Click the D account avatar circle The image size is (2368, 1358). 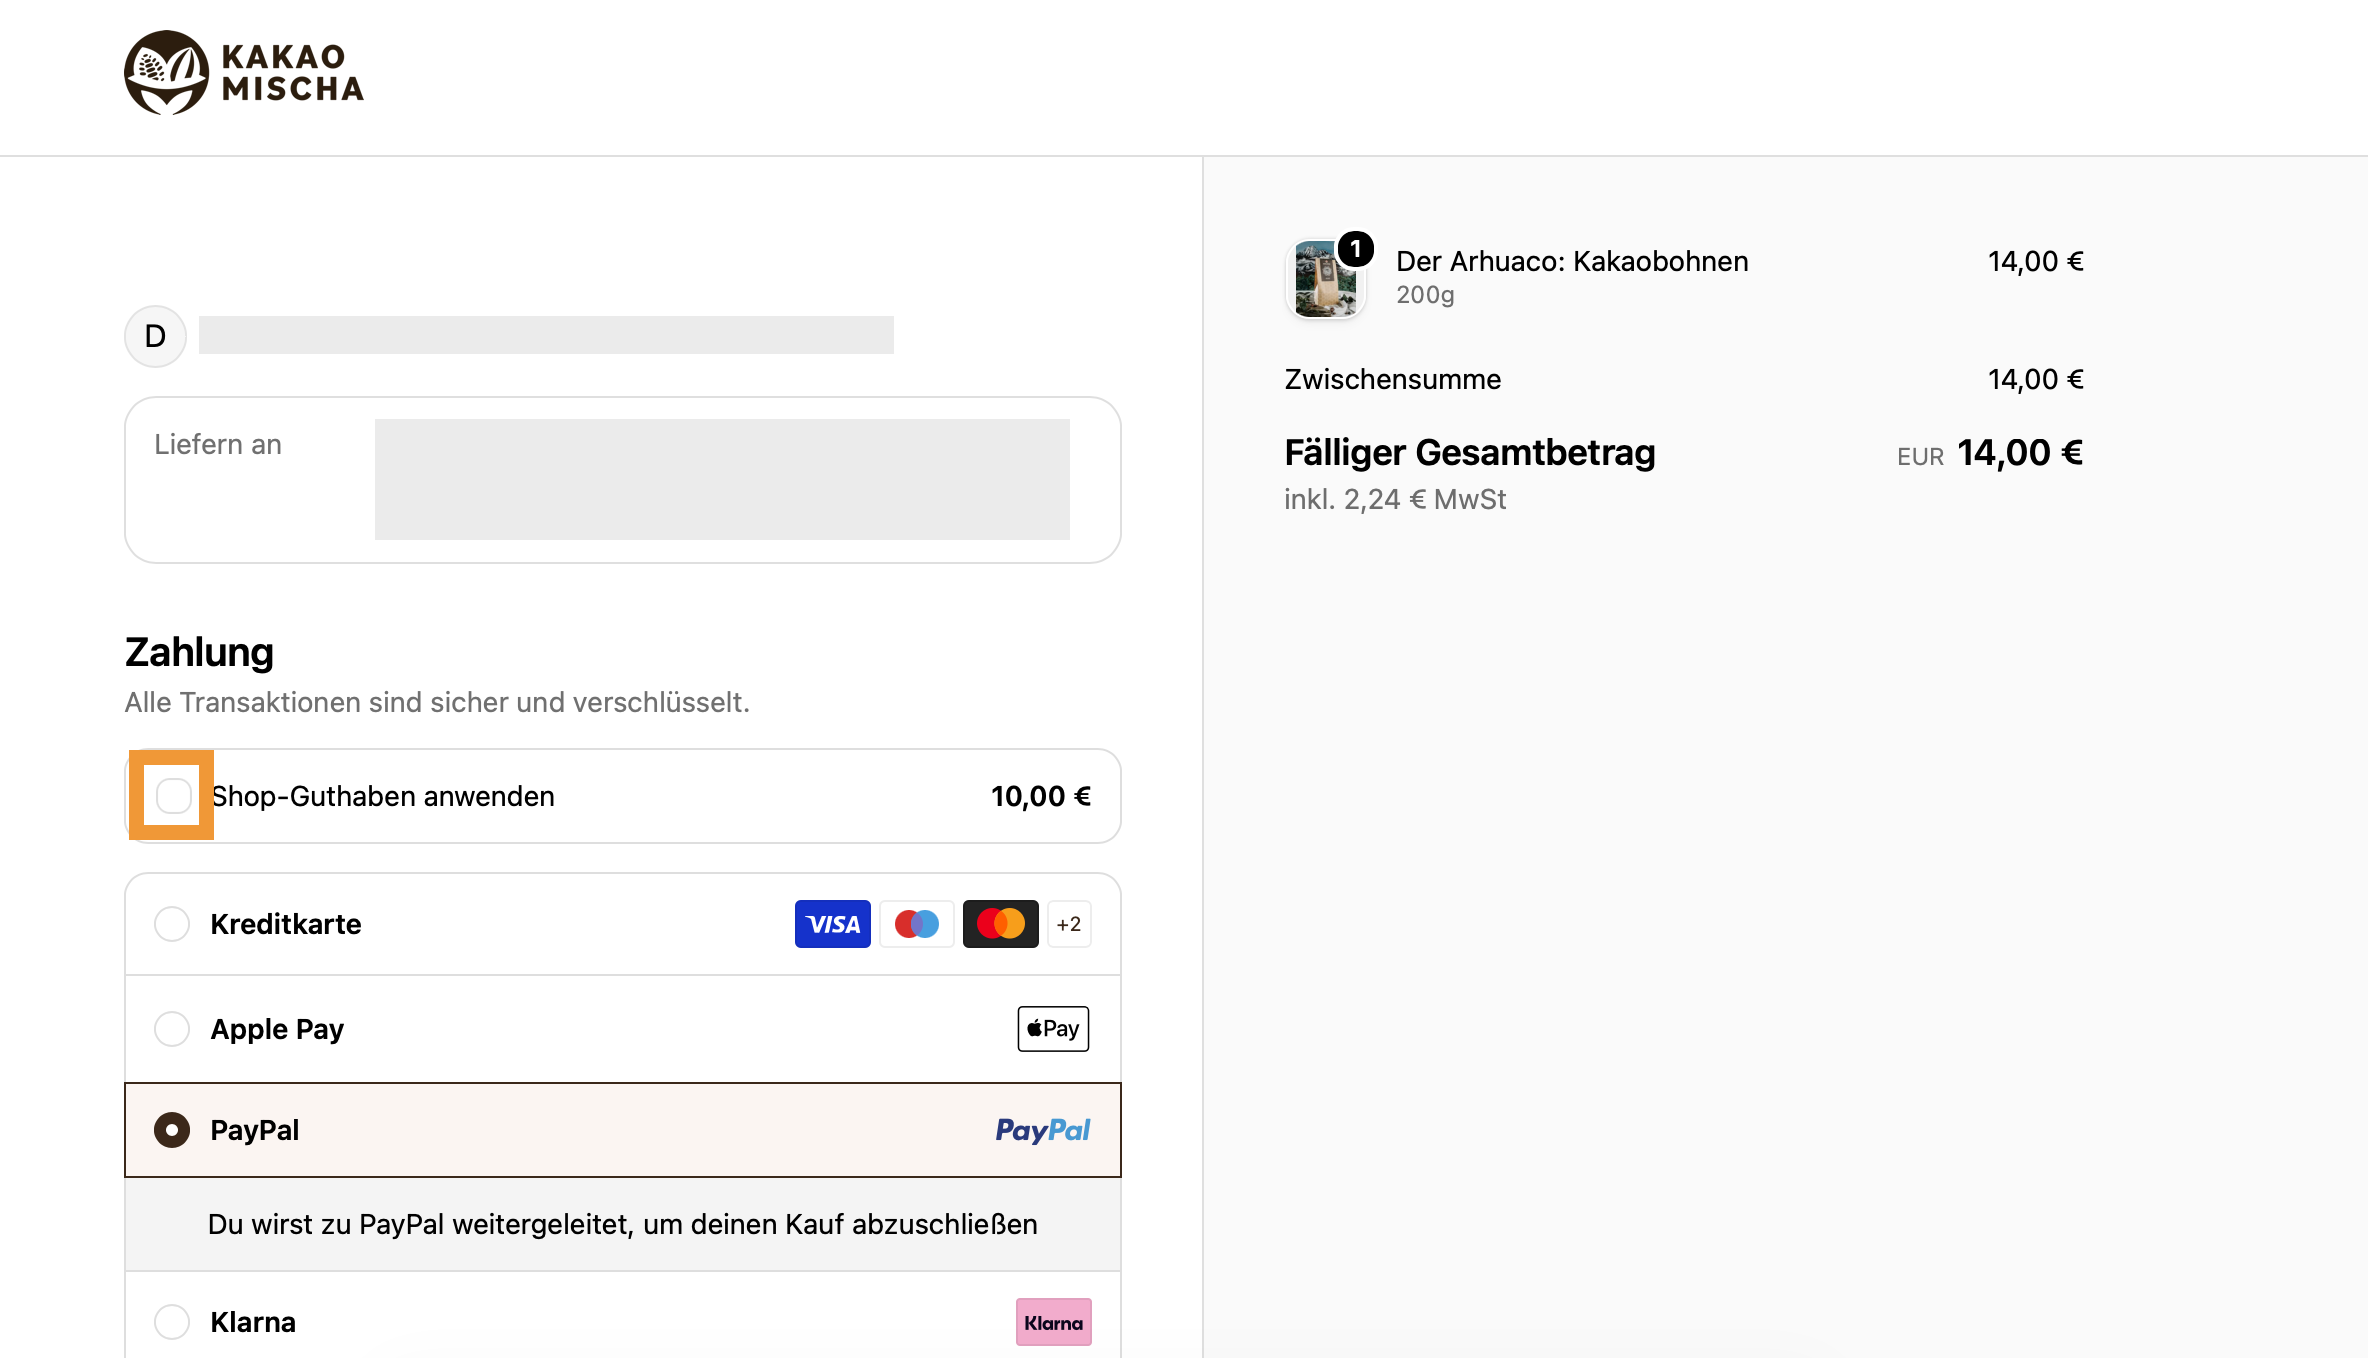[x=155, y=336]
